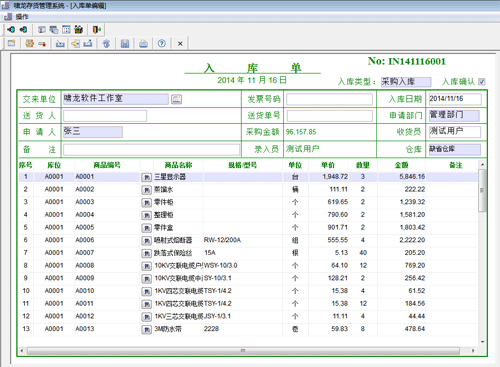The image size is (500, 367).
Task: Click the red-dot delete row icon
Action: pos(42,43)
